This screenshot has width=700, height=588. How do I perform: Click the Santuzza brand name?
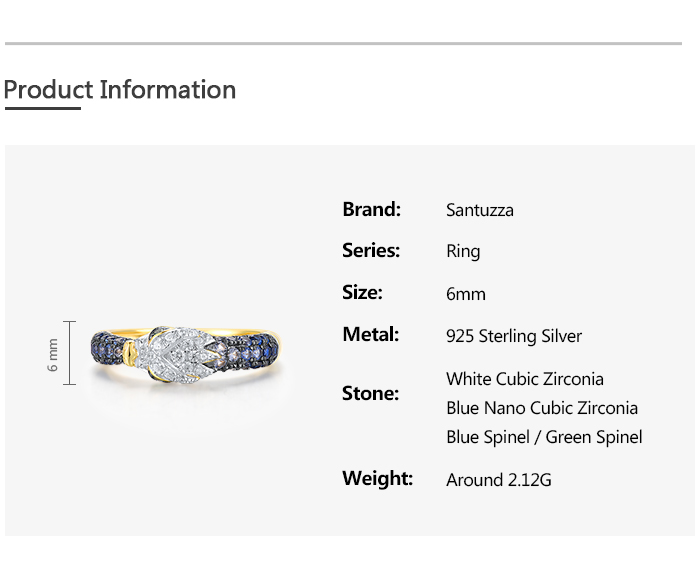coord(480,210)
